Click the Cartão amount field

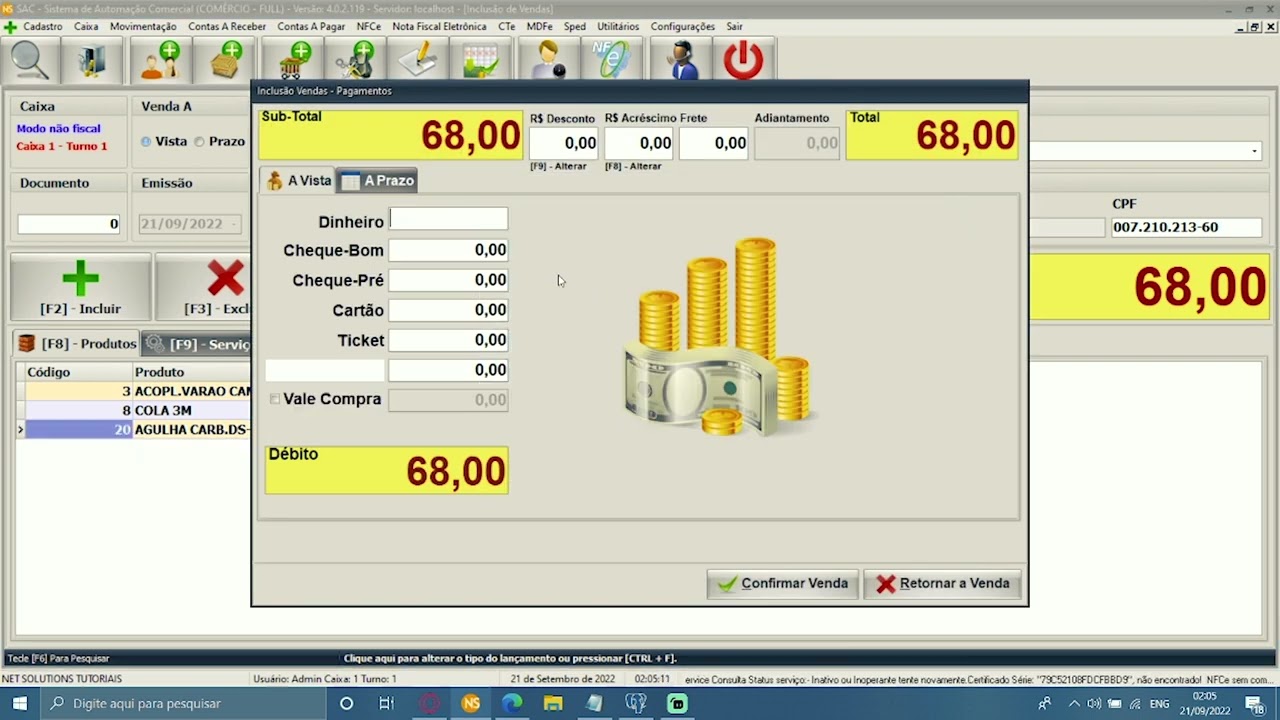click(448, 310)
